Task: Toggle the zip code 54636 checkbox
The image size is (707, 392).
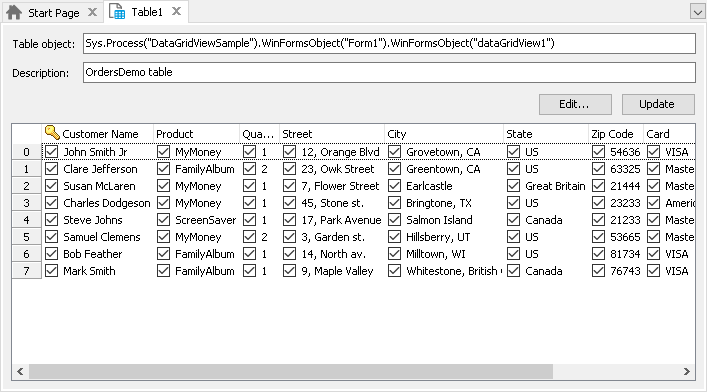Action: point(598,152)
